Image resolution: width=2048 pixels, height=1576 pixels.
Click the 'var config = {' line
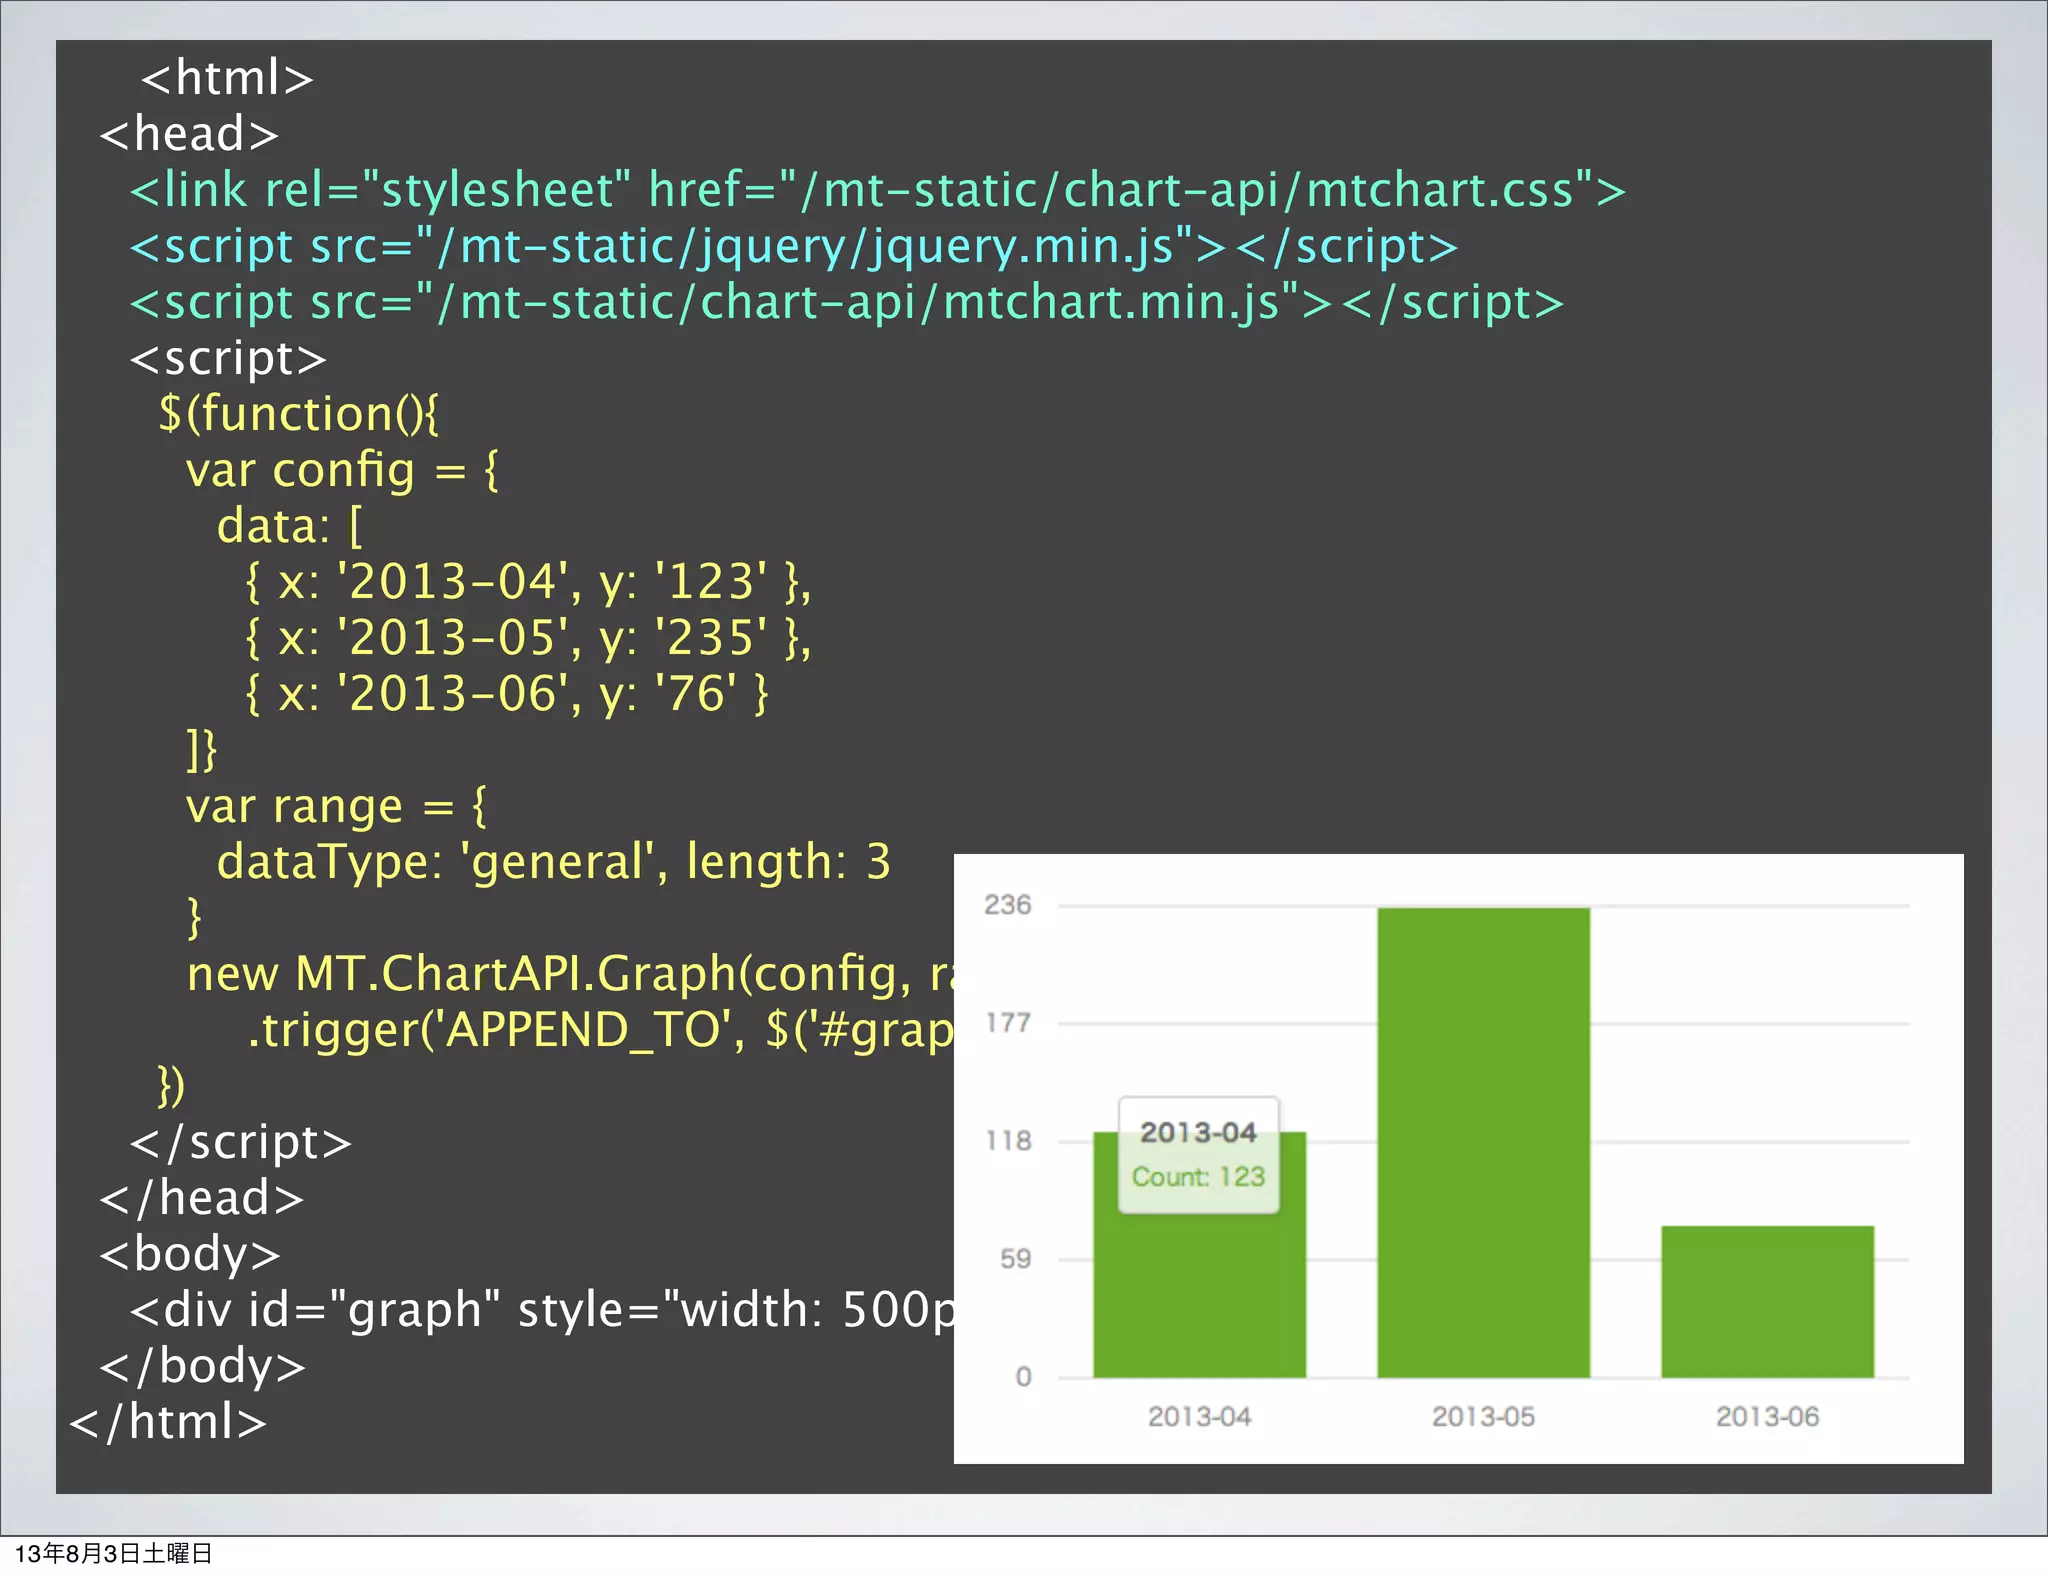coord(343,470)
